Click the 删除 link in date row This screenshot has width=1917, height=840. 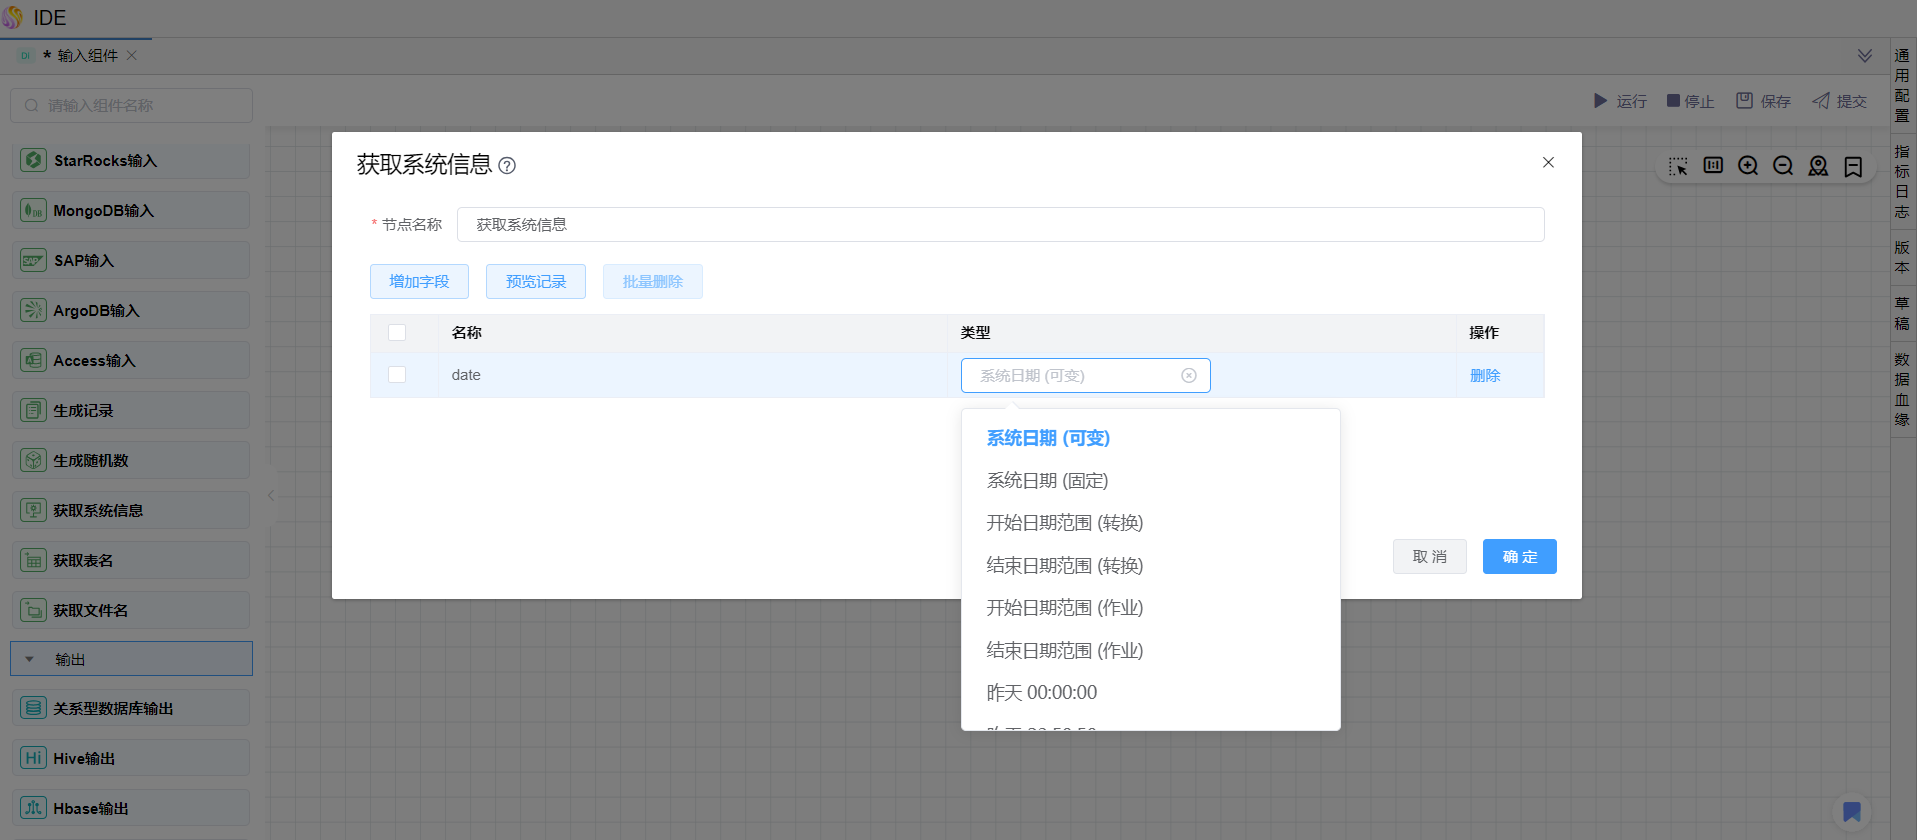click(x=1484, y=376)
